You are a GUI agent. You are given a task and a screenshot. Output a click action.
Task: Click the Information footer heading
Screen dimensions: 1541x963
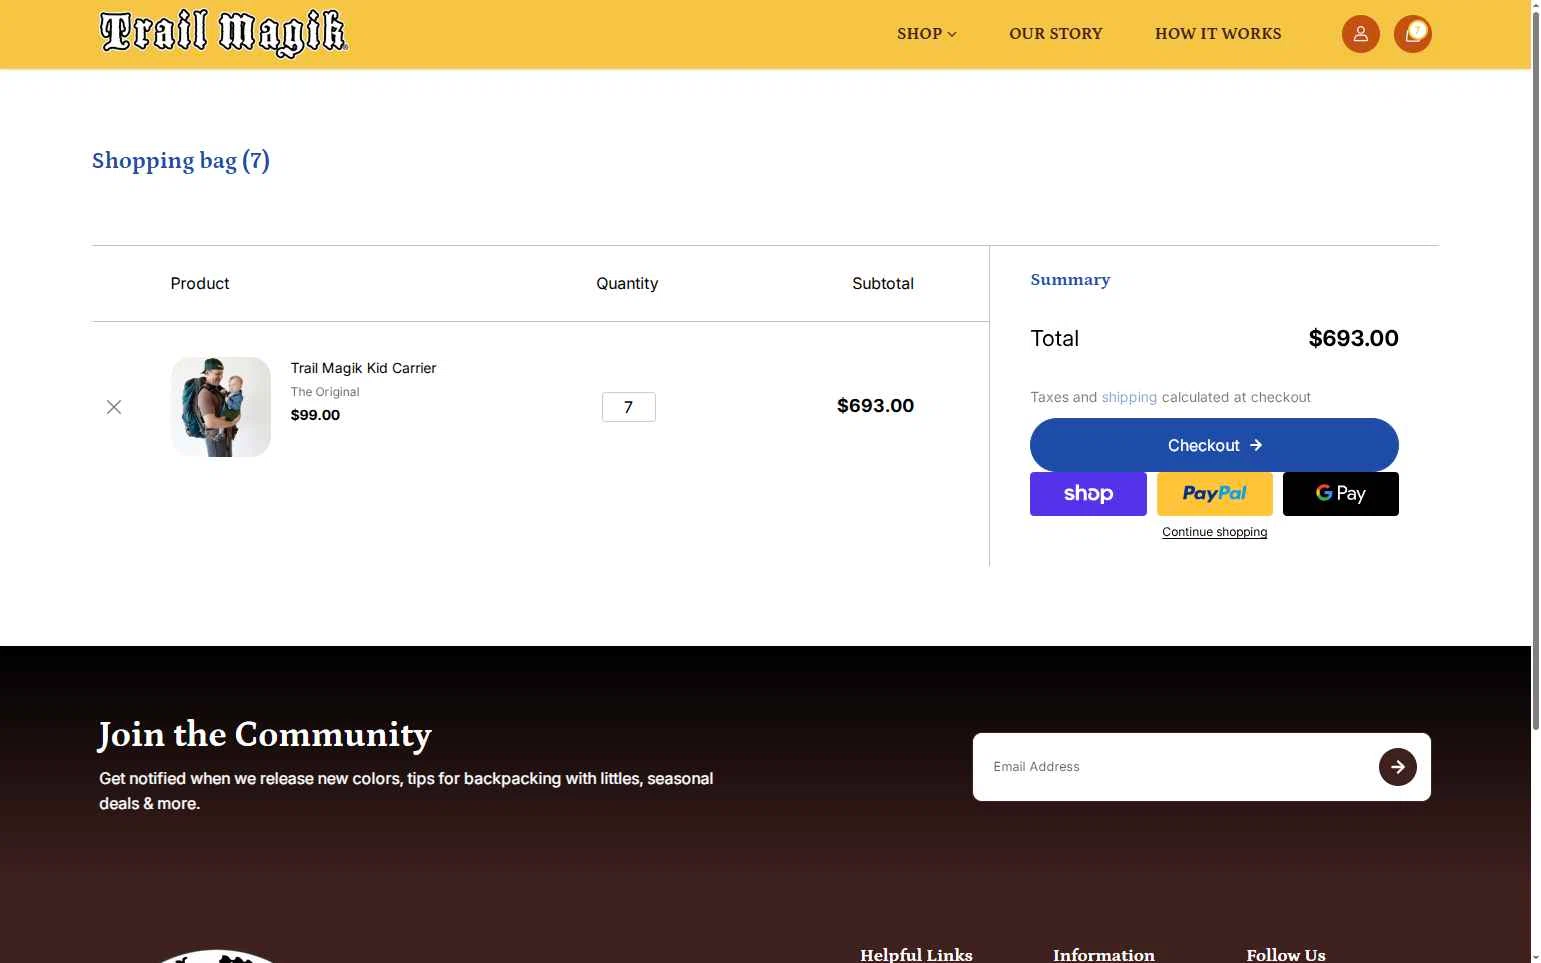pos(1103,954)
